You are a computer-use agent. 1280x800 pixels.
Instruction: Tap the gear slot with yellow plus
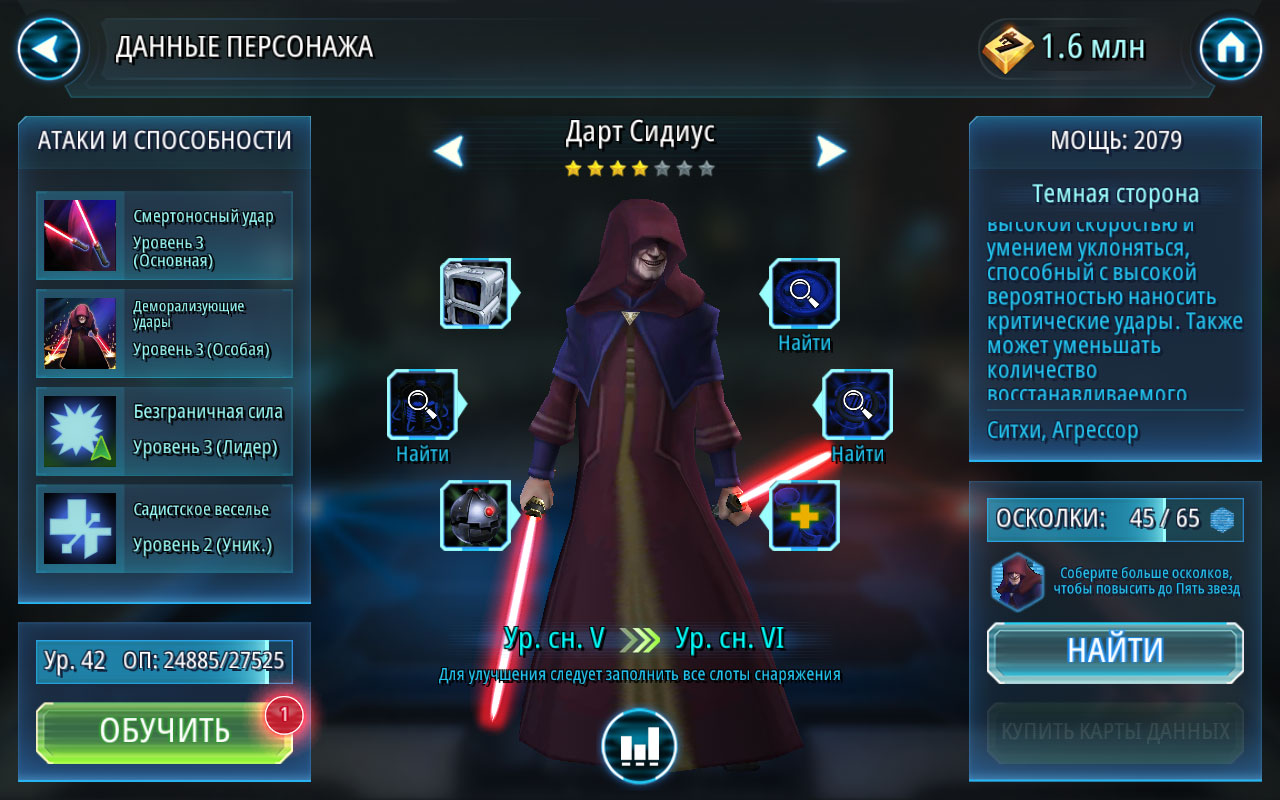tap(804, 515)
